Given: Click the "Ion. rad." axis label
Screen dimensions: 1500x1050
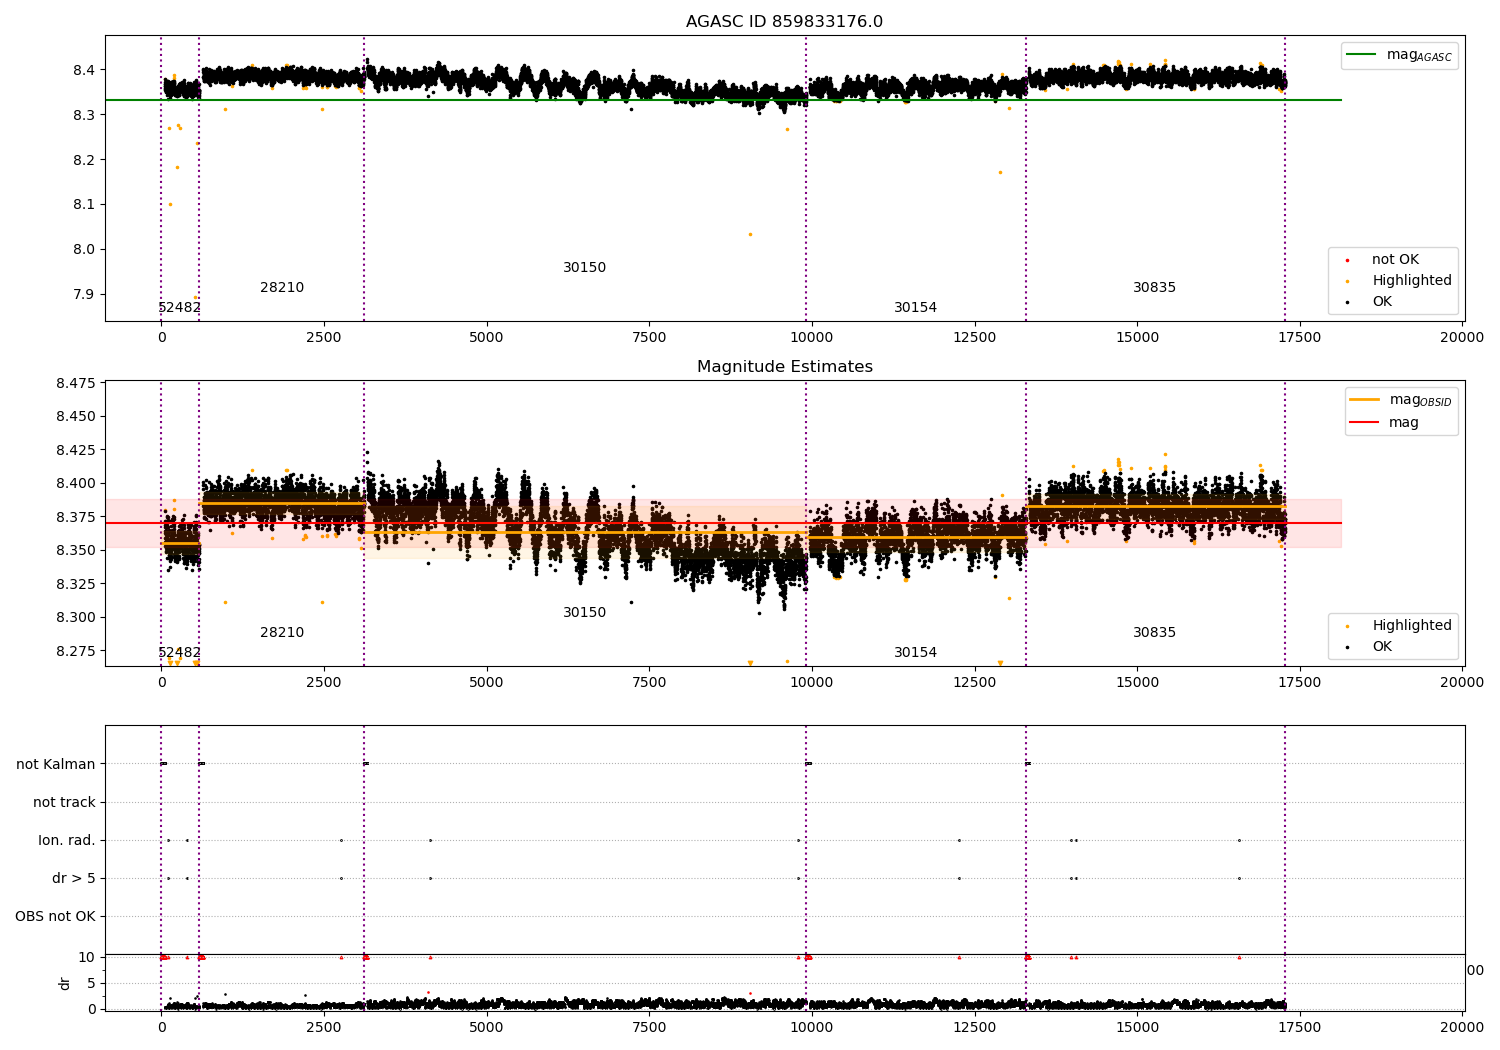Looking at the screenshot, I should click(x=67, y=841).
